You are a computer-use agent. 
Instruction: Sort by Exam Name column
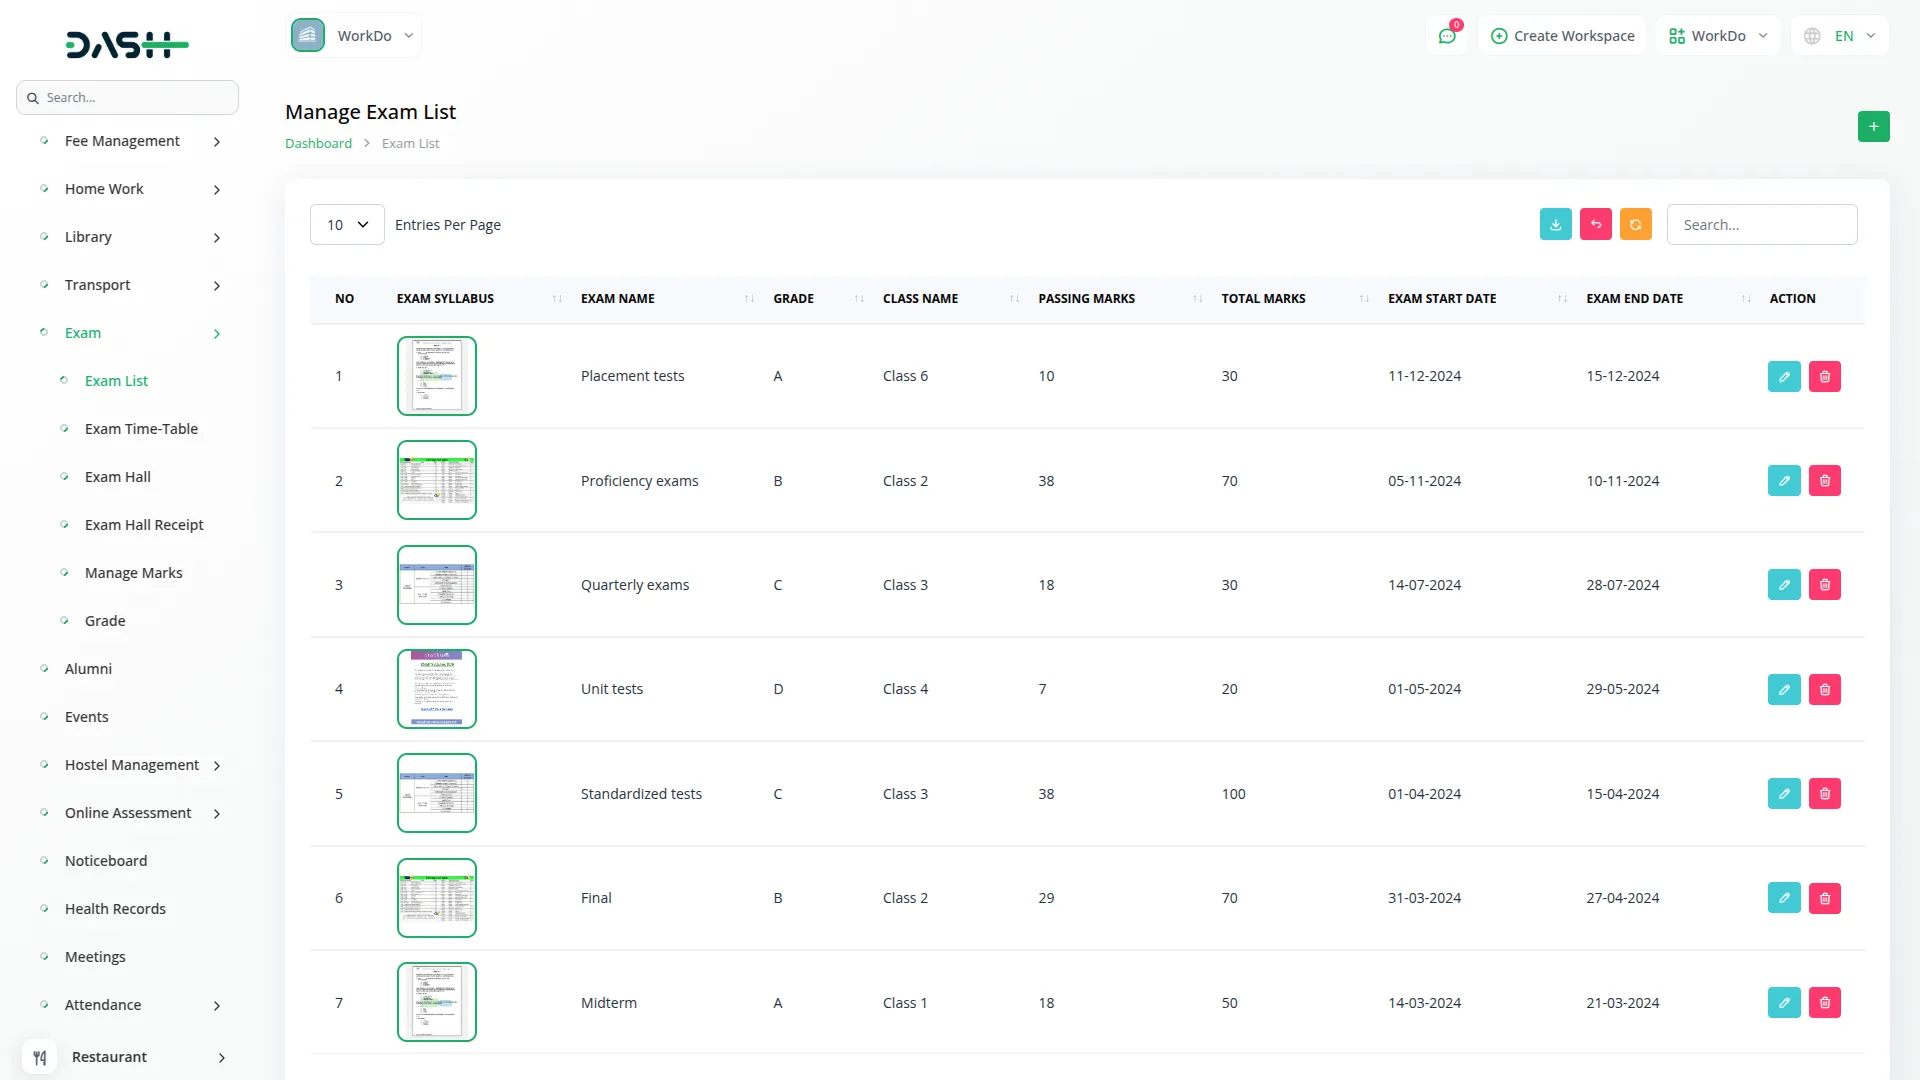click(x=749, y=299)
